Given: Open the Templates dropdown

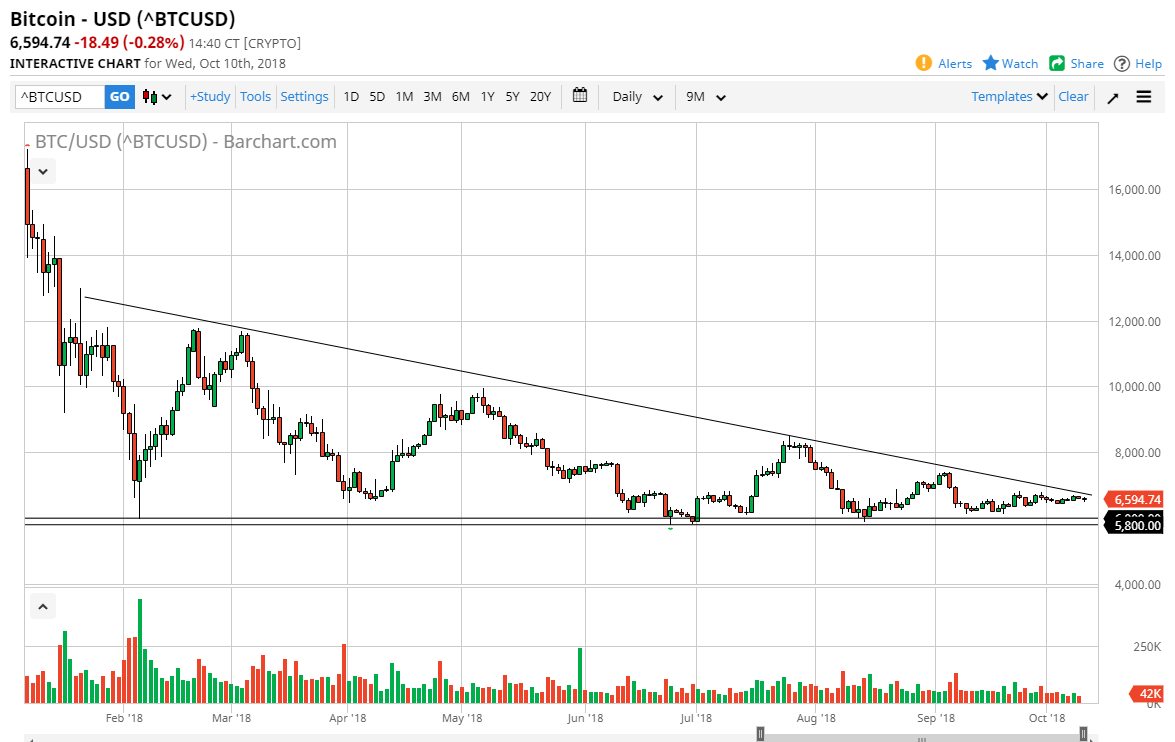Looking at the screenshot, I should (1008, 96).
